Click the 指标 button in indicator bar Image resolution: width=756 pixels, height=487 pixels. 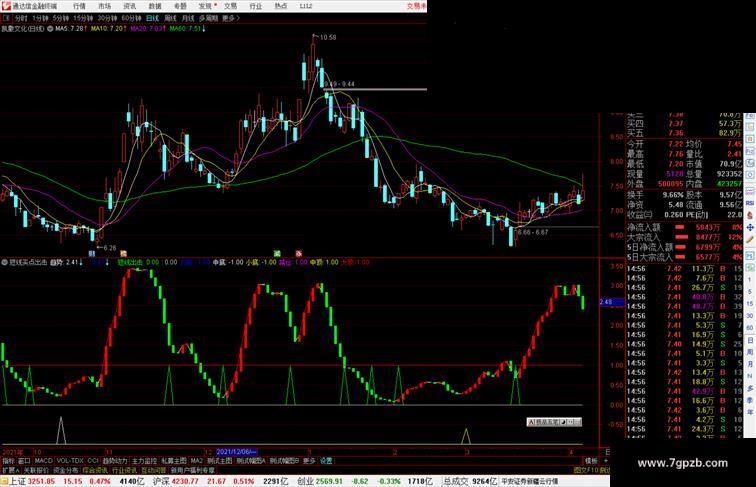(8, 461)
